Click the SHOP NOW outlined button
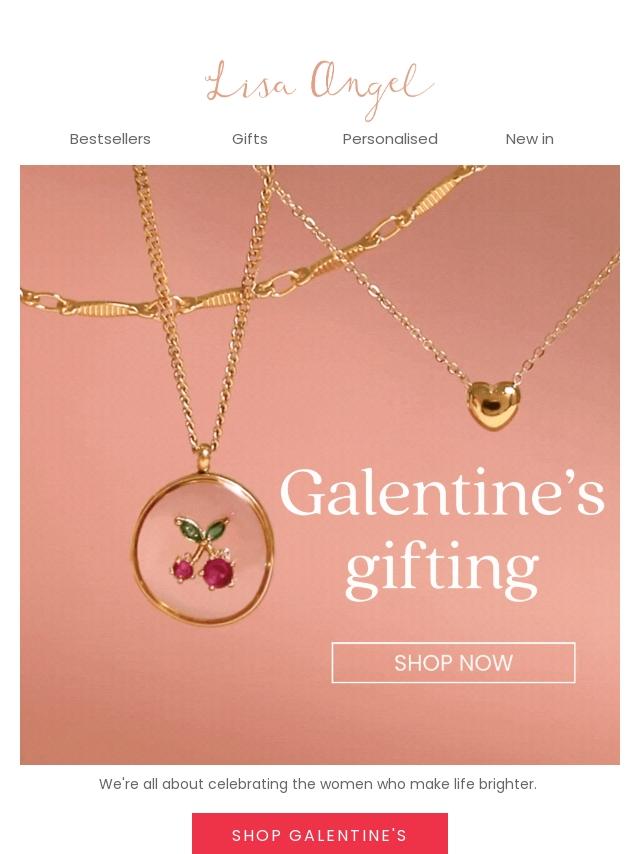This screenshot has height=854, width=640. tap(453, 663)
